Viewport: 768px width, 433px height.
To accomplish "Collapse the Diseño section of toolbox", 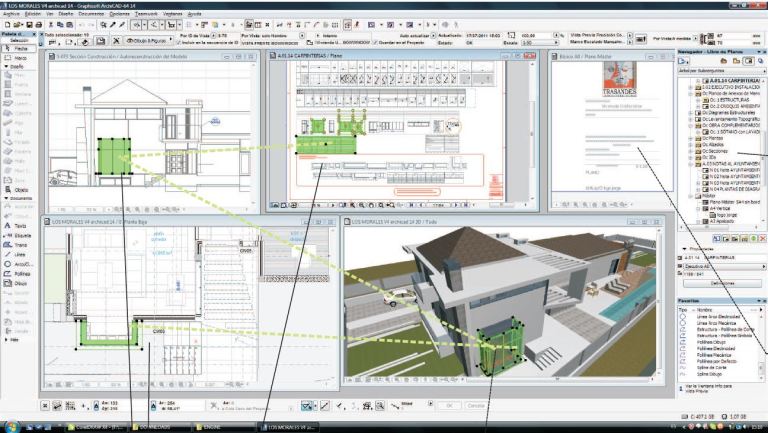I will click(6, 67).
